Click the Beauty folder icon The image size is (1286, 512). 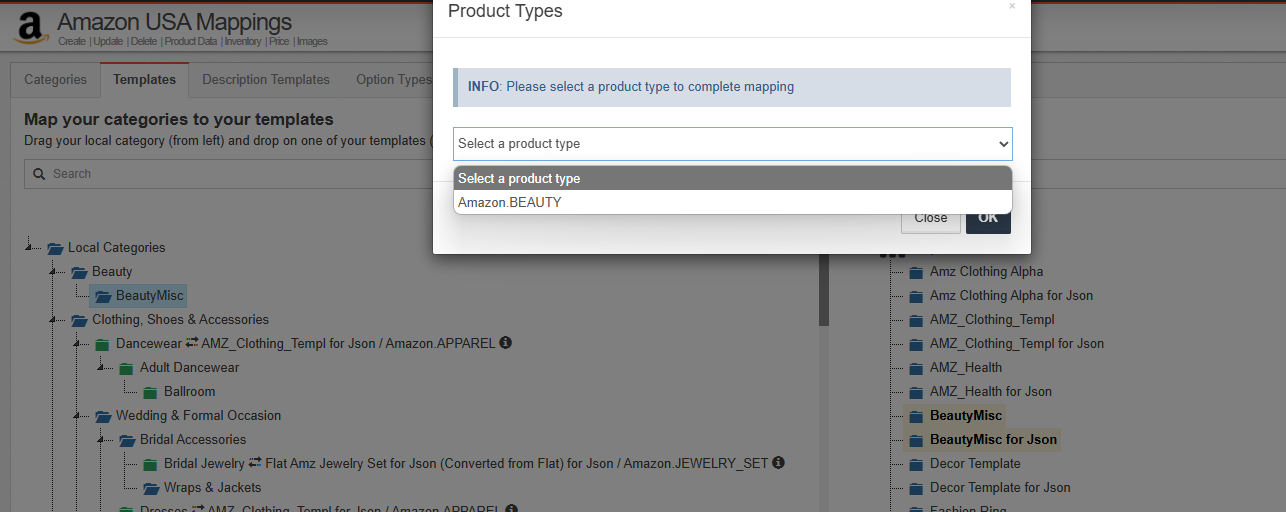click(79, 272)
